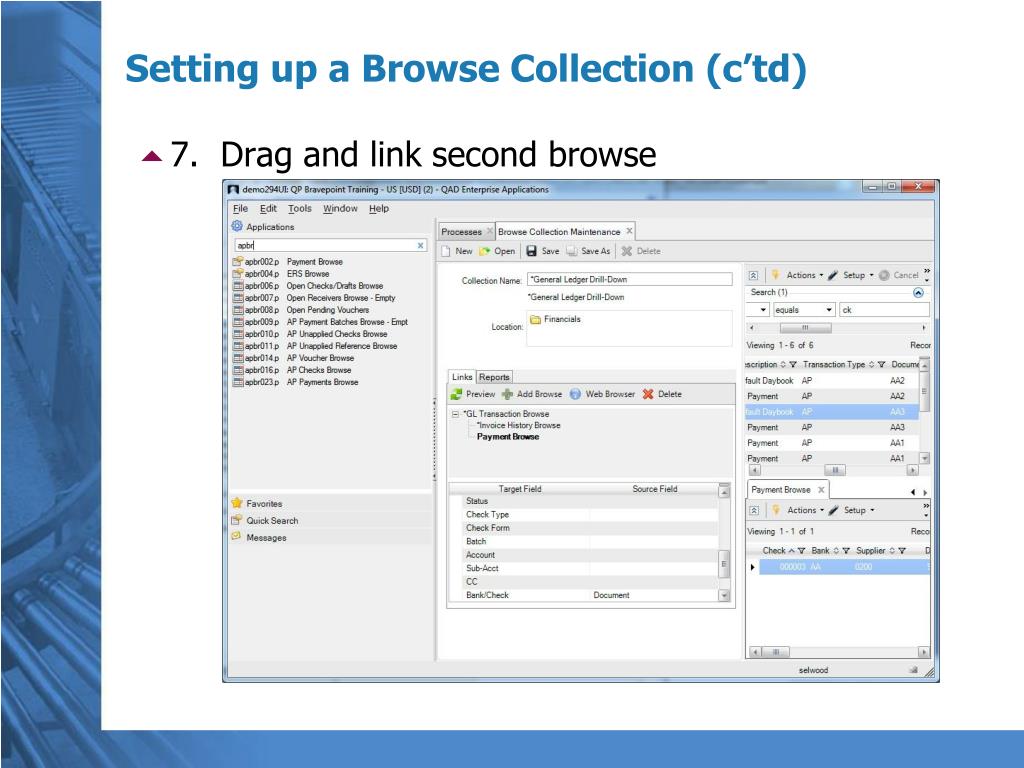
Task: Click the collapse-panel icon left of the upper Actions
Action: coord(753,276)
